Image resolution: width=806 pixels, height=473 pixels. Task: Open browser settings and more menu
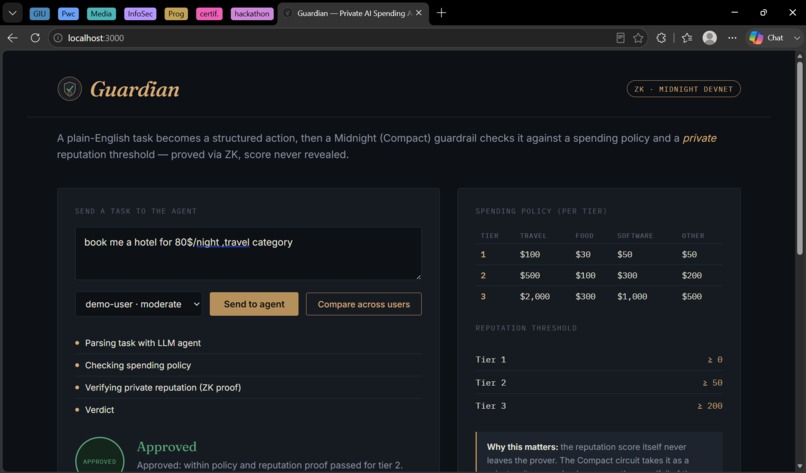tap(732, 38)
